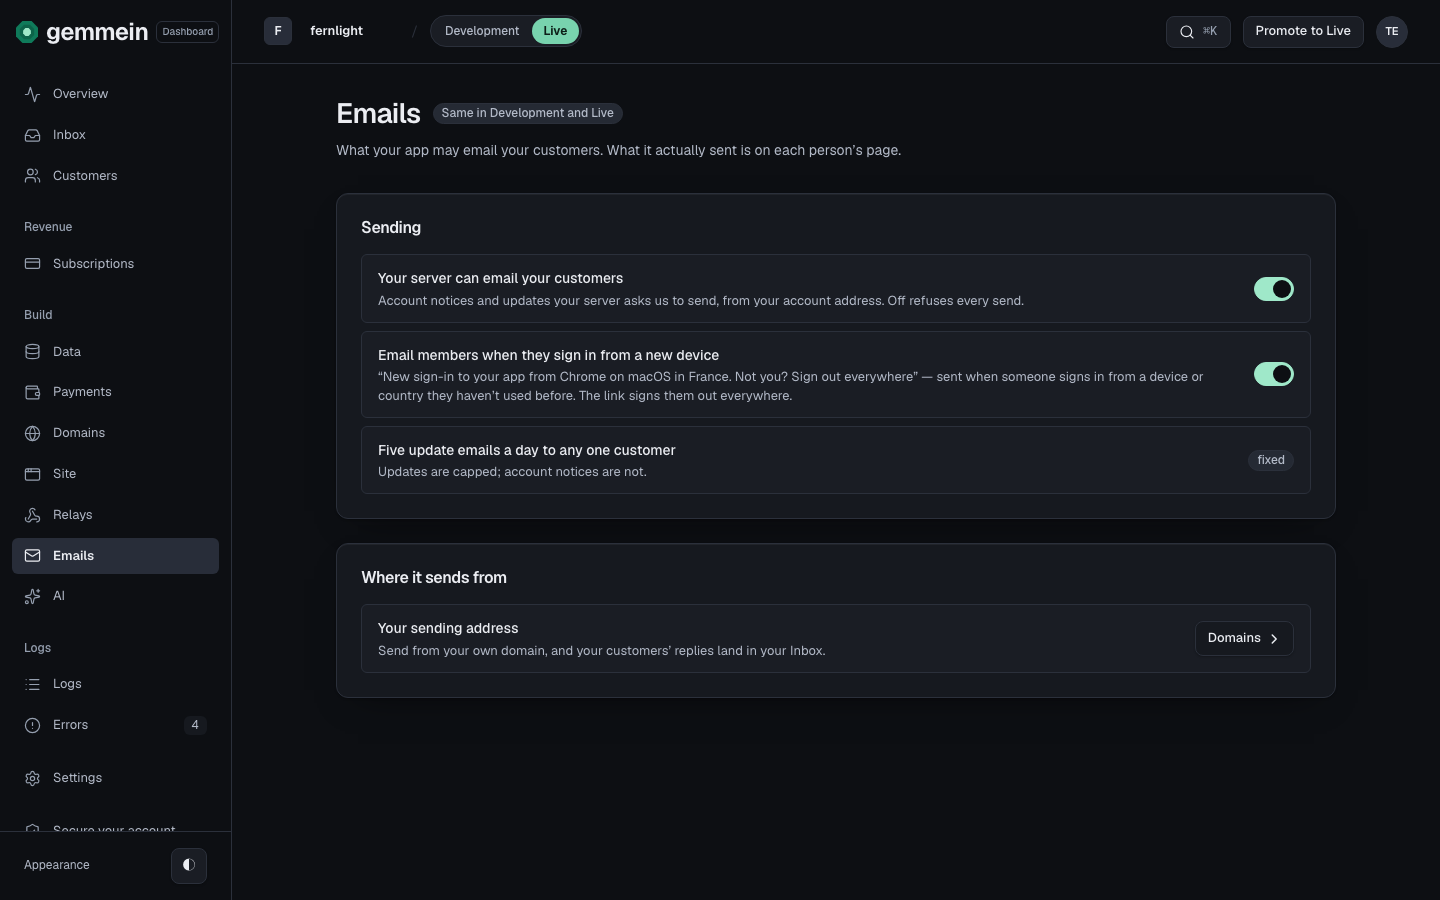Click the Errors count badge 4
Viewport: 1440px width, 900px height.
coord(195,725)
